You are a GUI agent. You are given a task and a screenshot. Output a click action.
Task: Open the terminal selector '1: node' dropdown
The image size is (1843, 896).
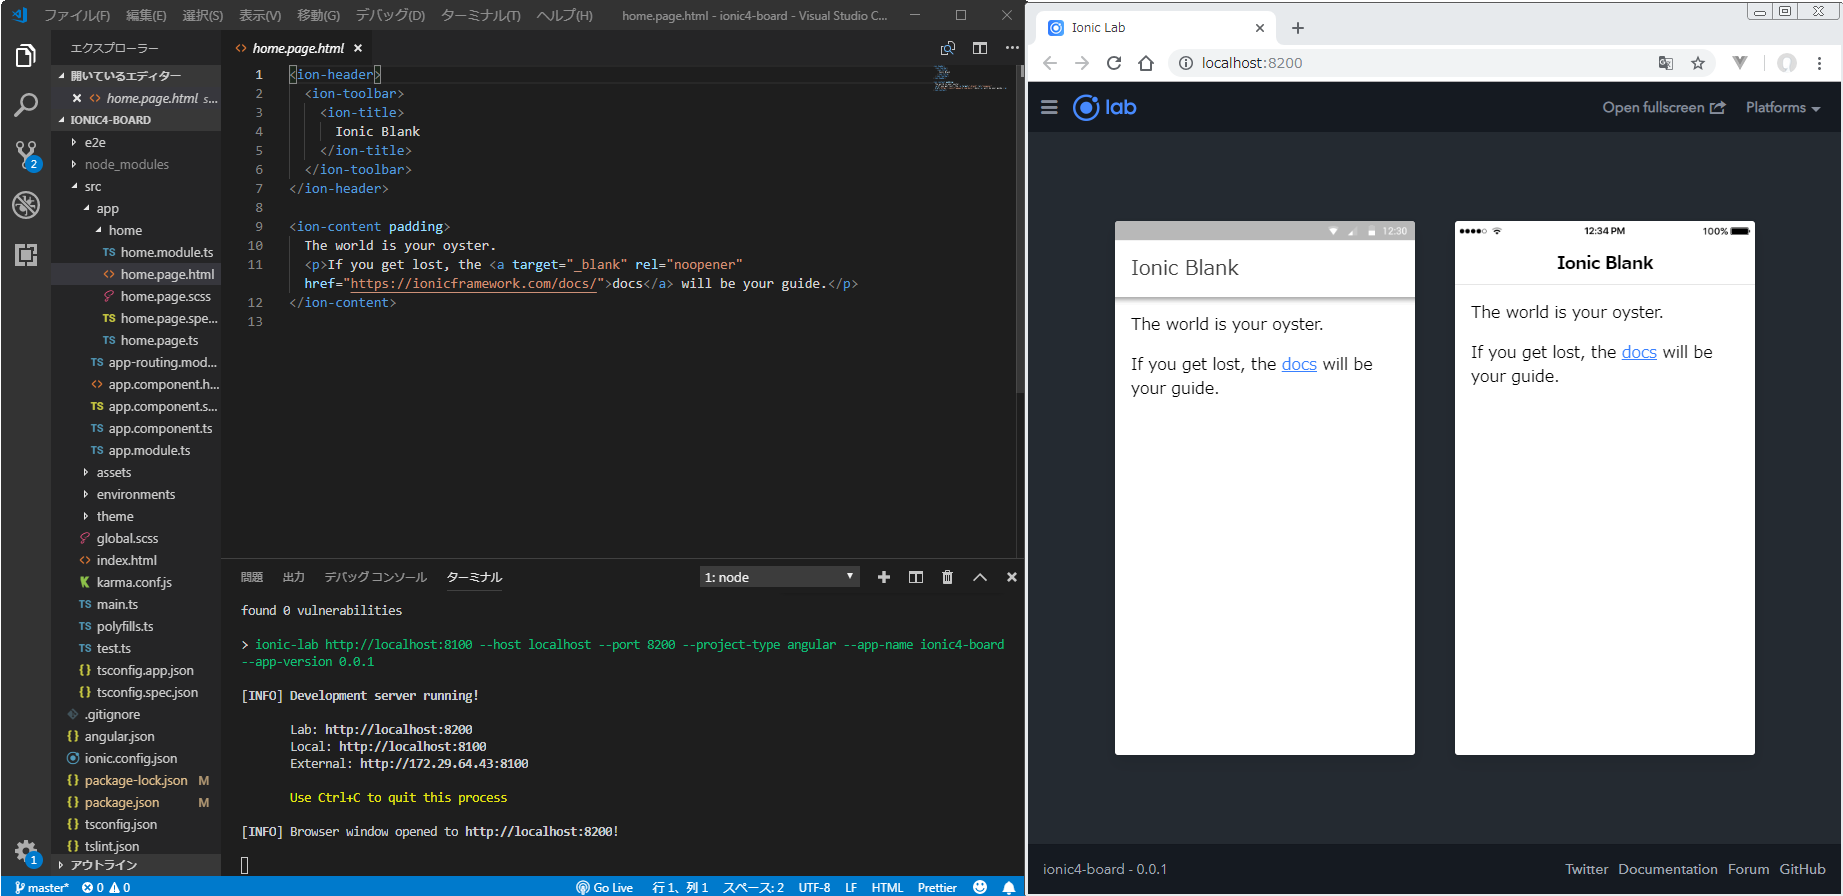pyautogui.click(x=779, y=577)
